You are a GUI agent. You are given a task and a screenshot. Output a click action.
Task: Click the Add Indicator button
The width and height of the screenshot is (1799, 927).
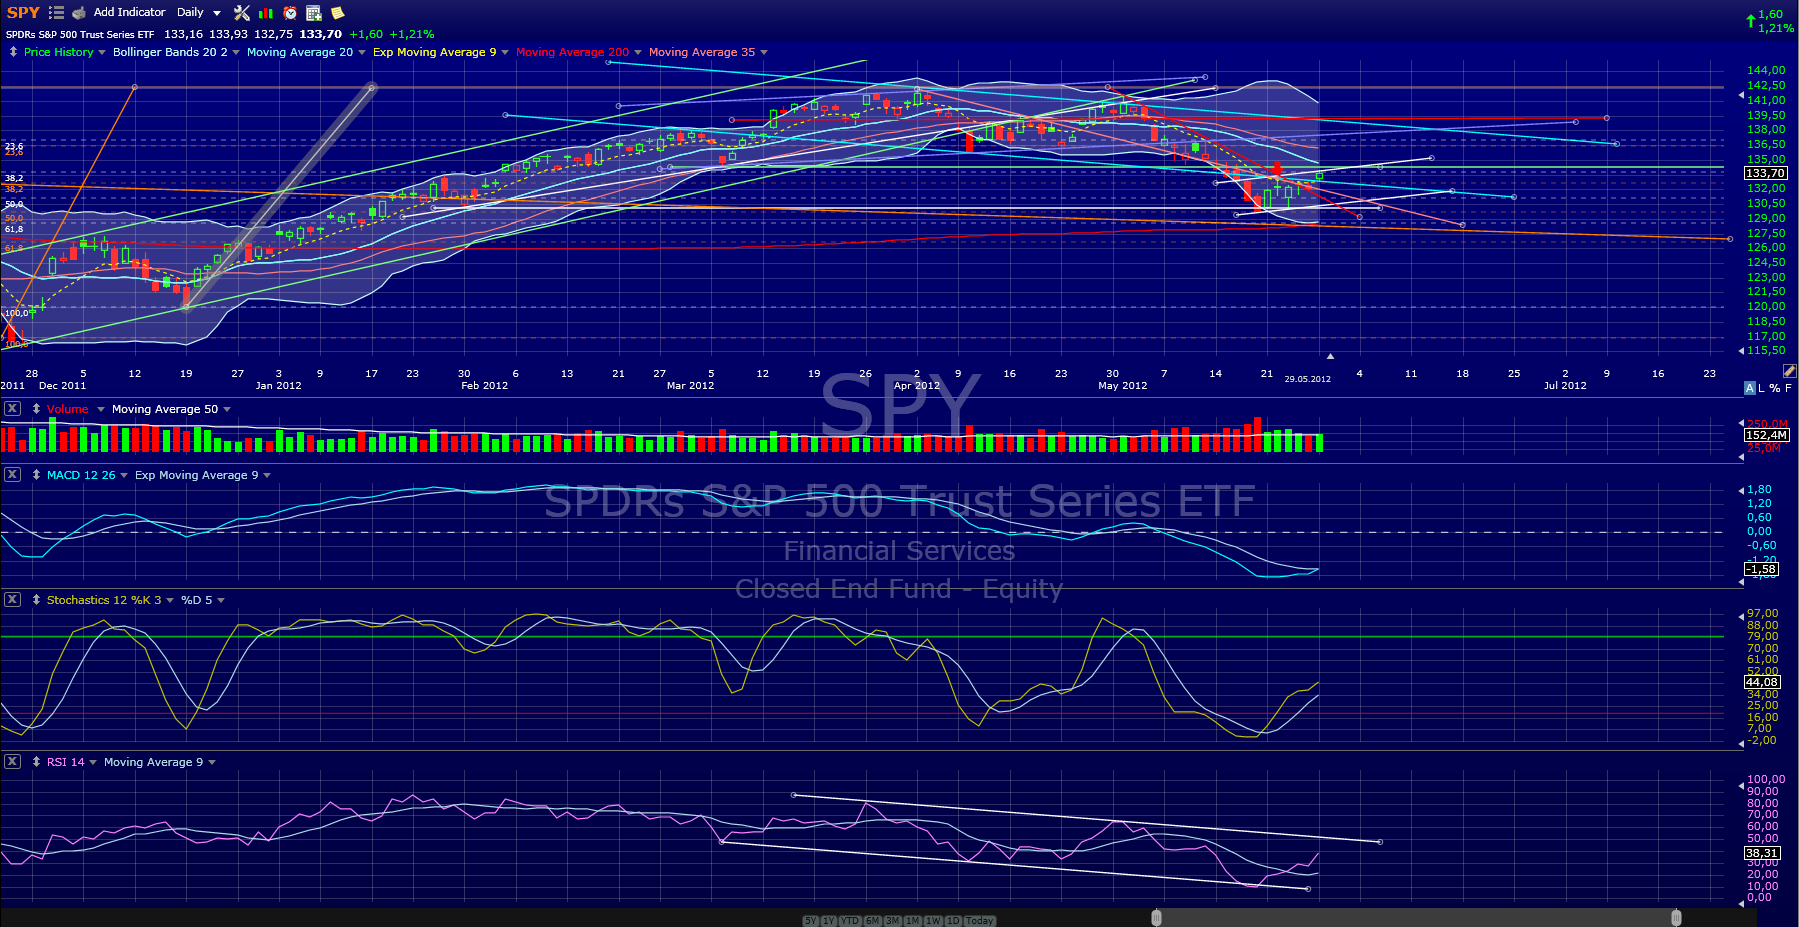(x=130, y=13)
